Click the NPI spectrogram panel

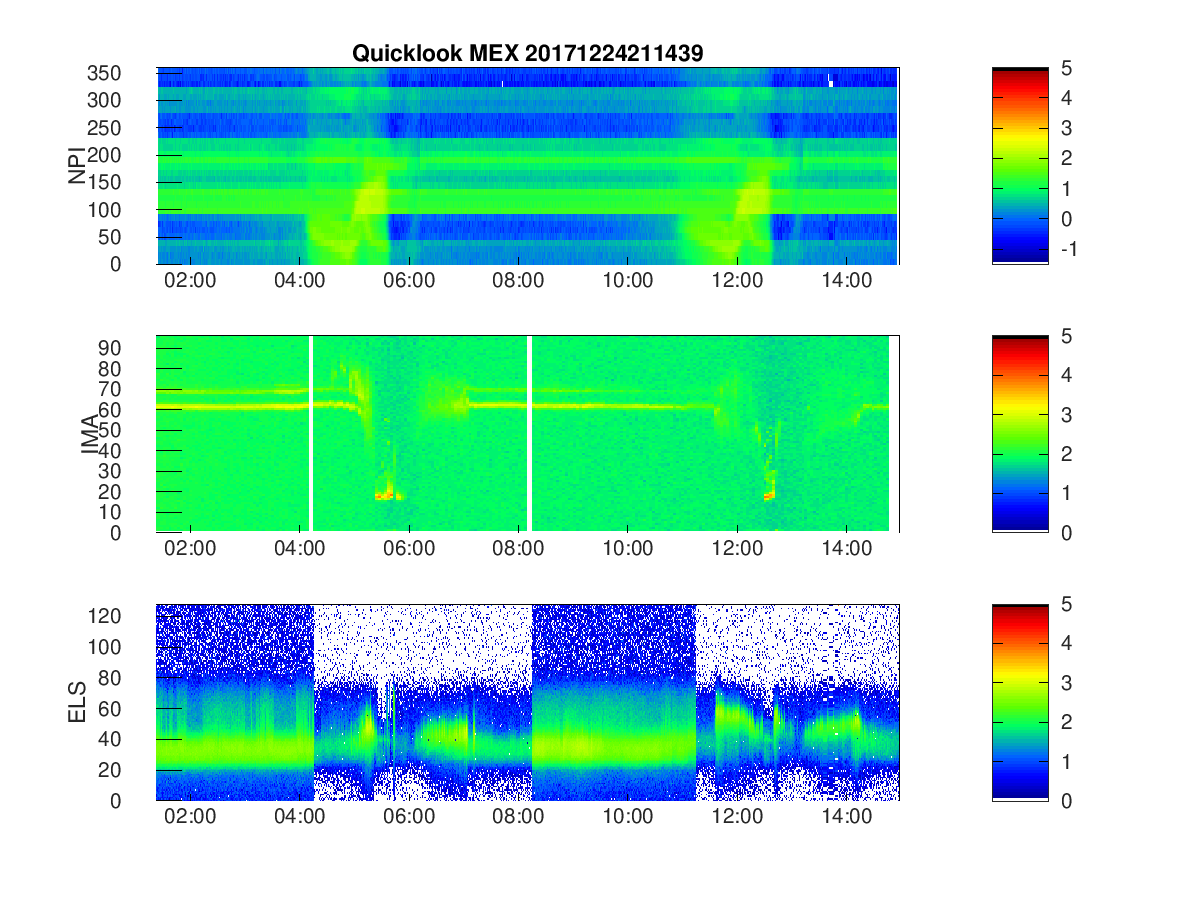(528, 166)
